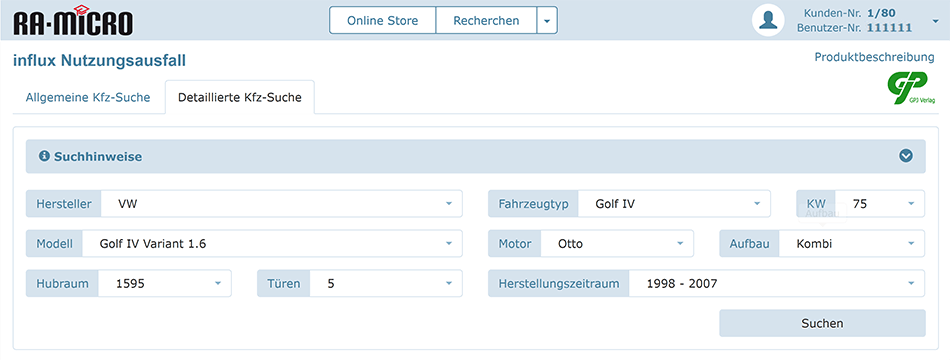The height and width of the screenshot is (360, 950).
Task: Click the Suchhinweise header text
Action: click(98, 157)
